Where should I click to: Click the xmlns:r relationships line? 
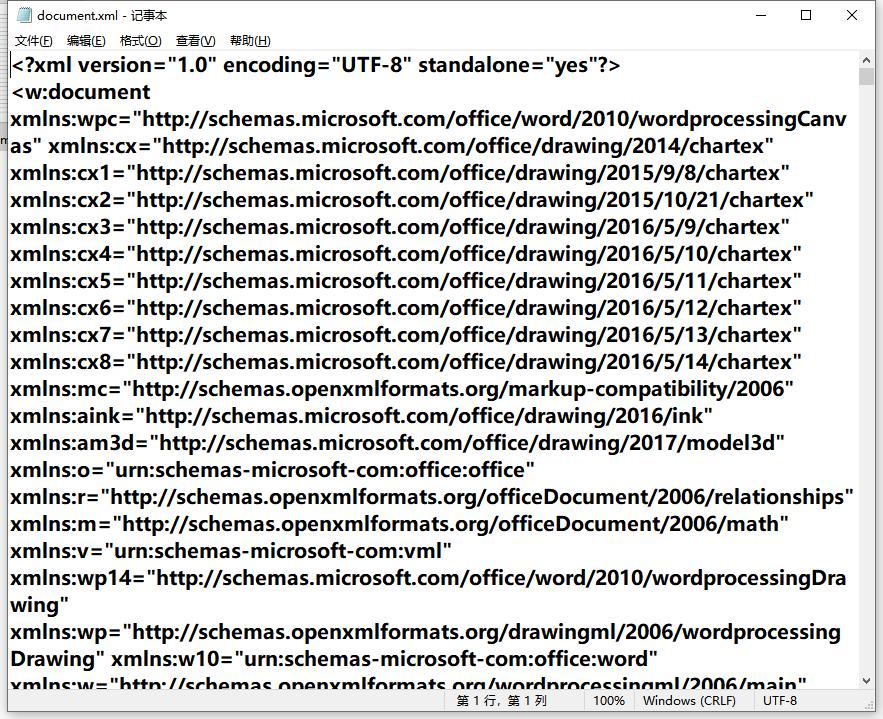(x=432, y=497)
